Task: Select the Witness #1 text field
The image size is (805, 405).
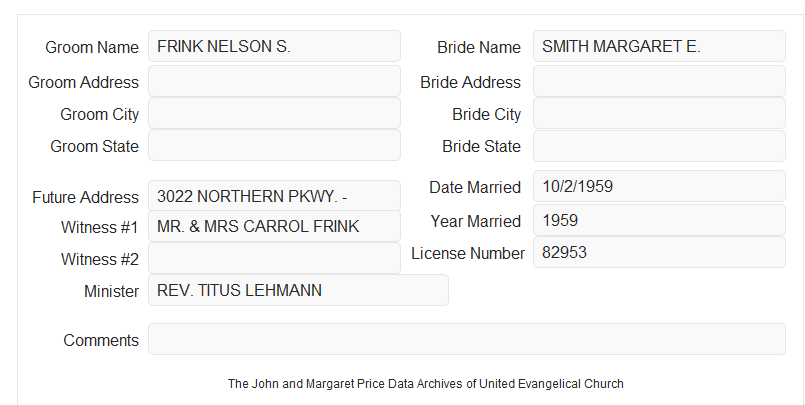Action: pyautogui.click(x=274, y=226)
